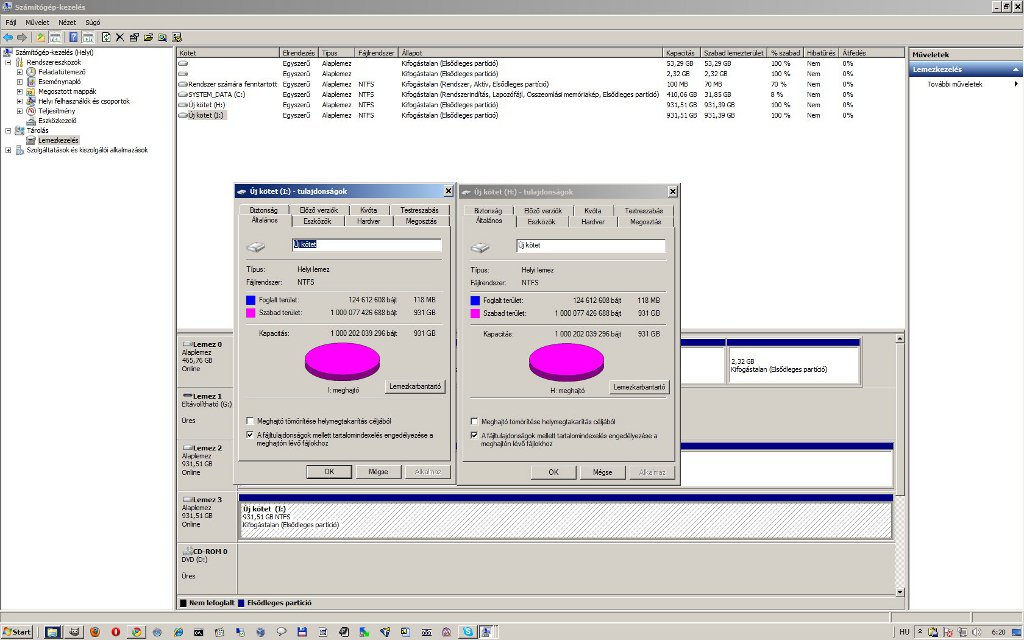
Task: Click the Opera icon in the taskbar
Action: coord(116,632)
